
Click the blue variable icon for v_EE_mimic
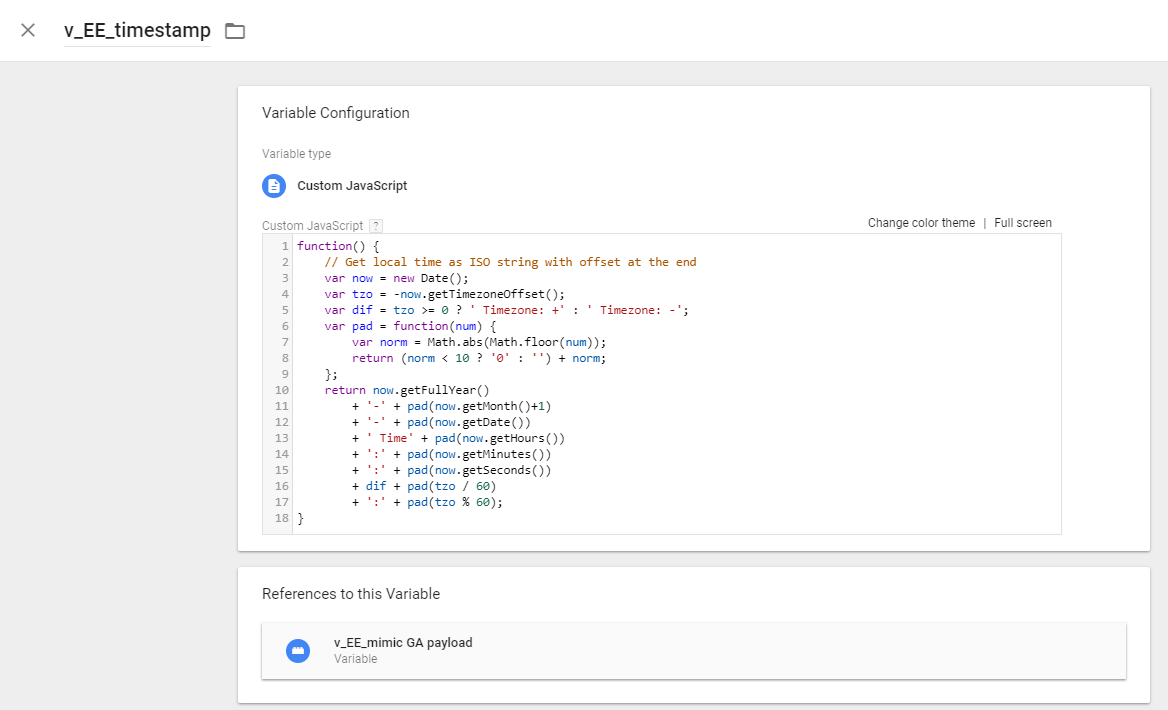(x=298, y=650)
